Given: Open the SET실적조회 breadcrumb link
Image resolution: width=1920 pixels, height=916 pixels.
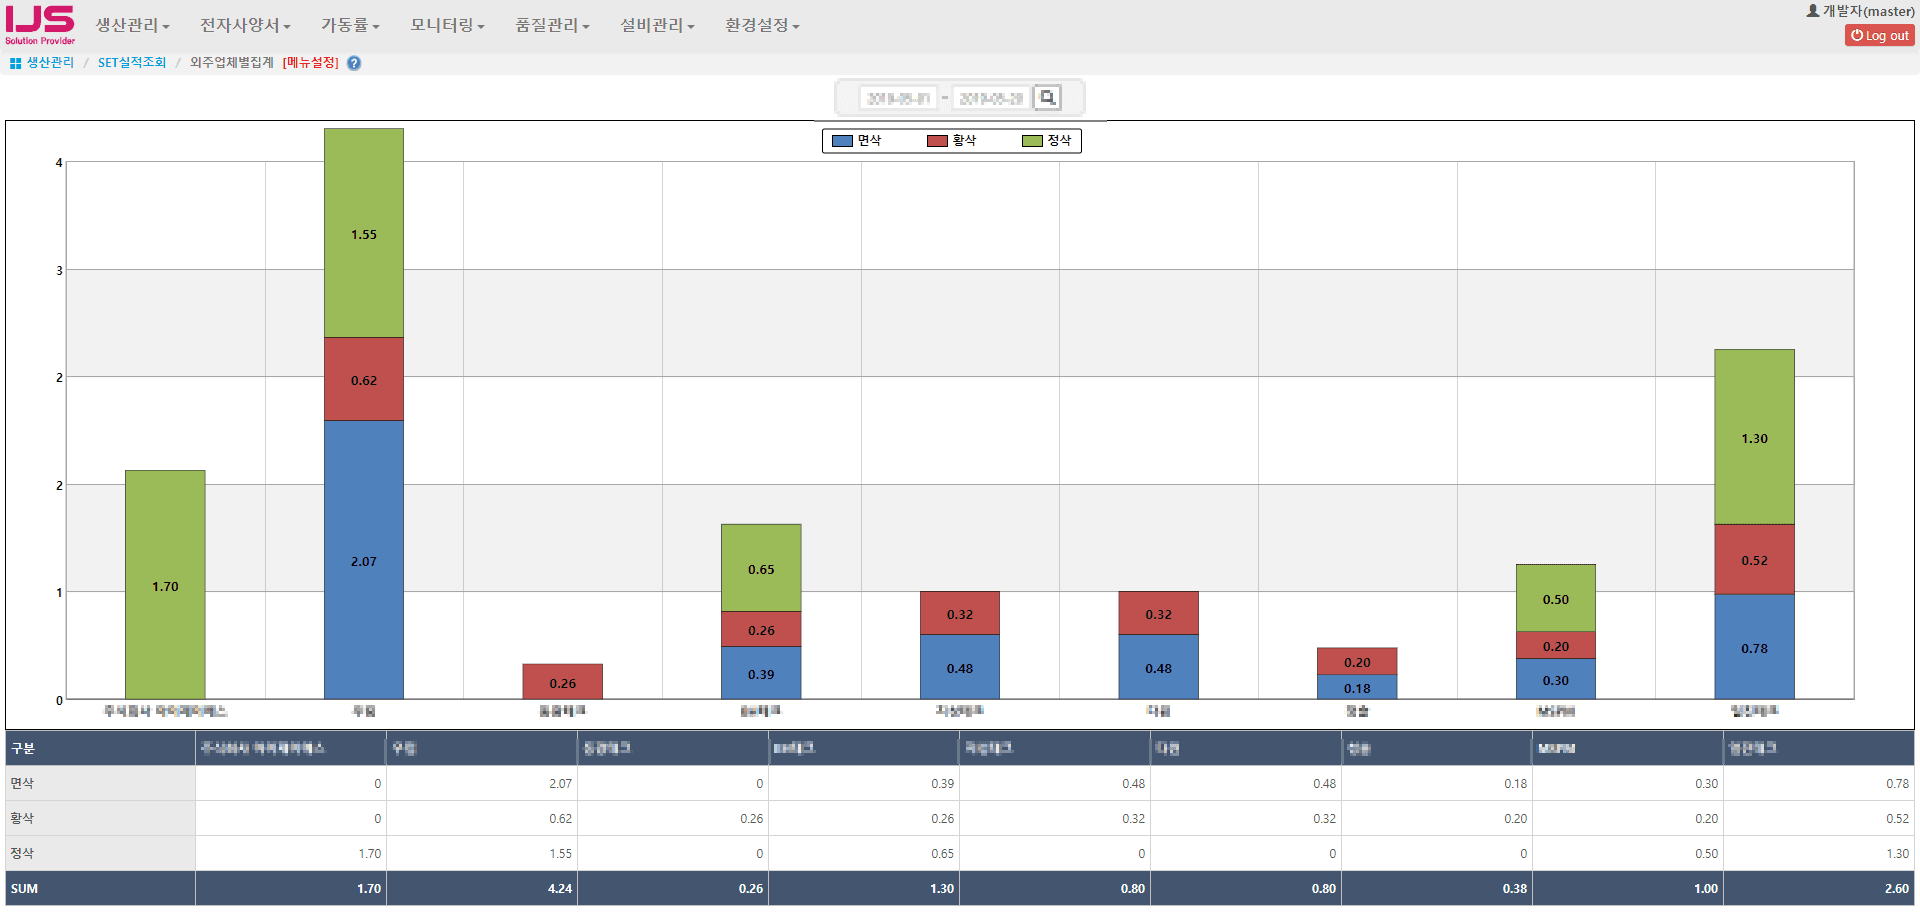Looking at the screenshot, I should (x=131, y=62).
